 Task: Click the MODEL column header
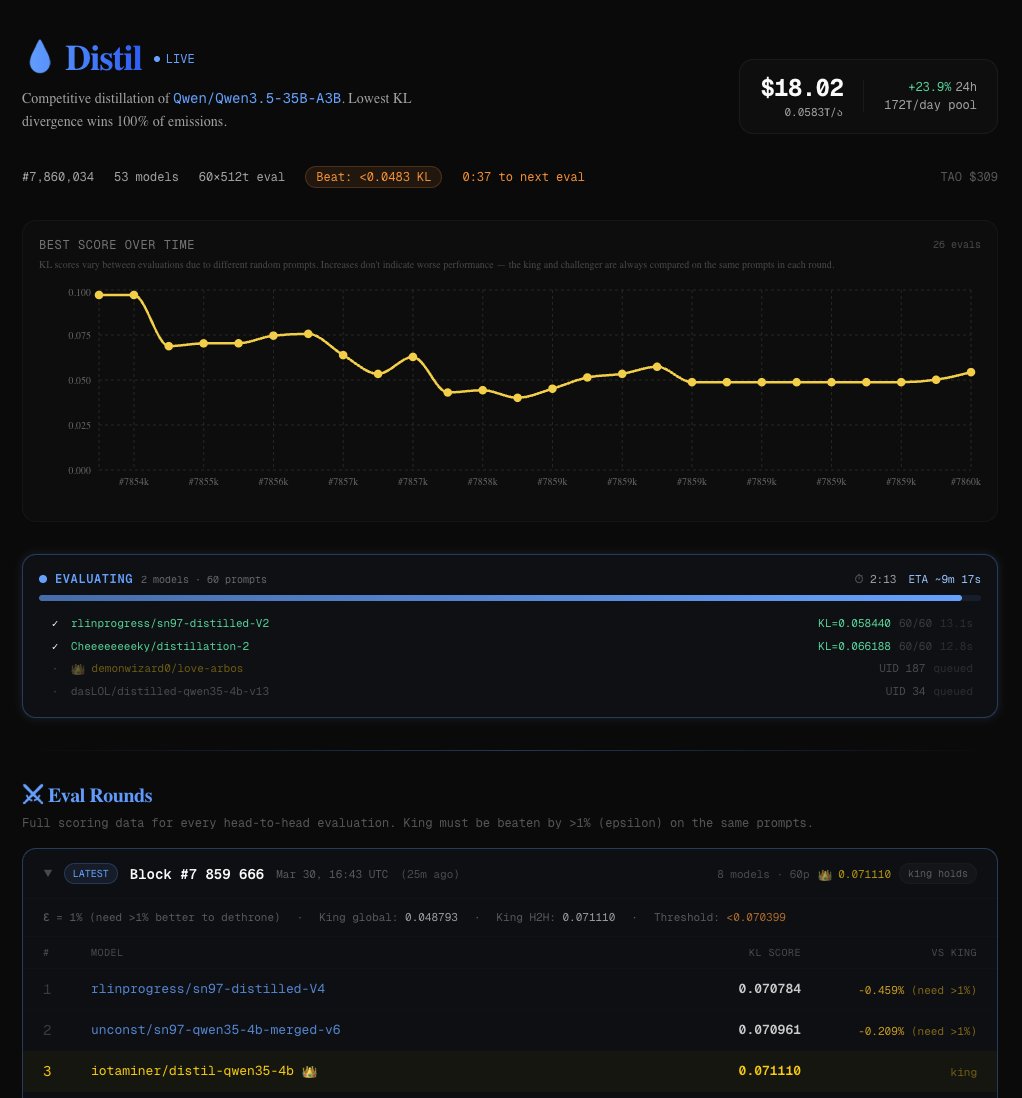[x=106, y=952]
